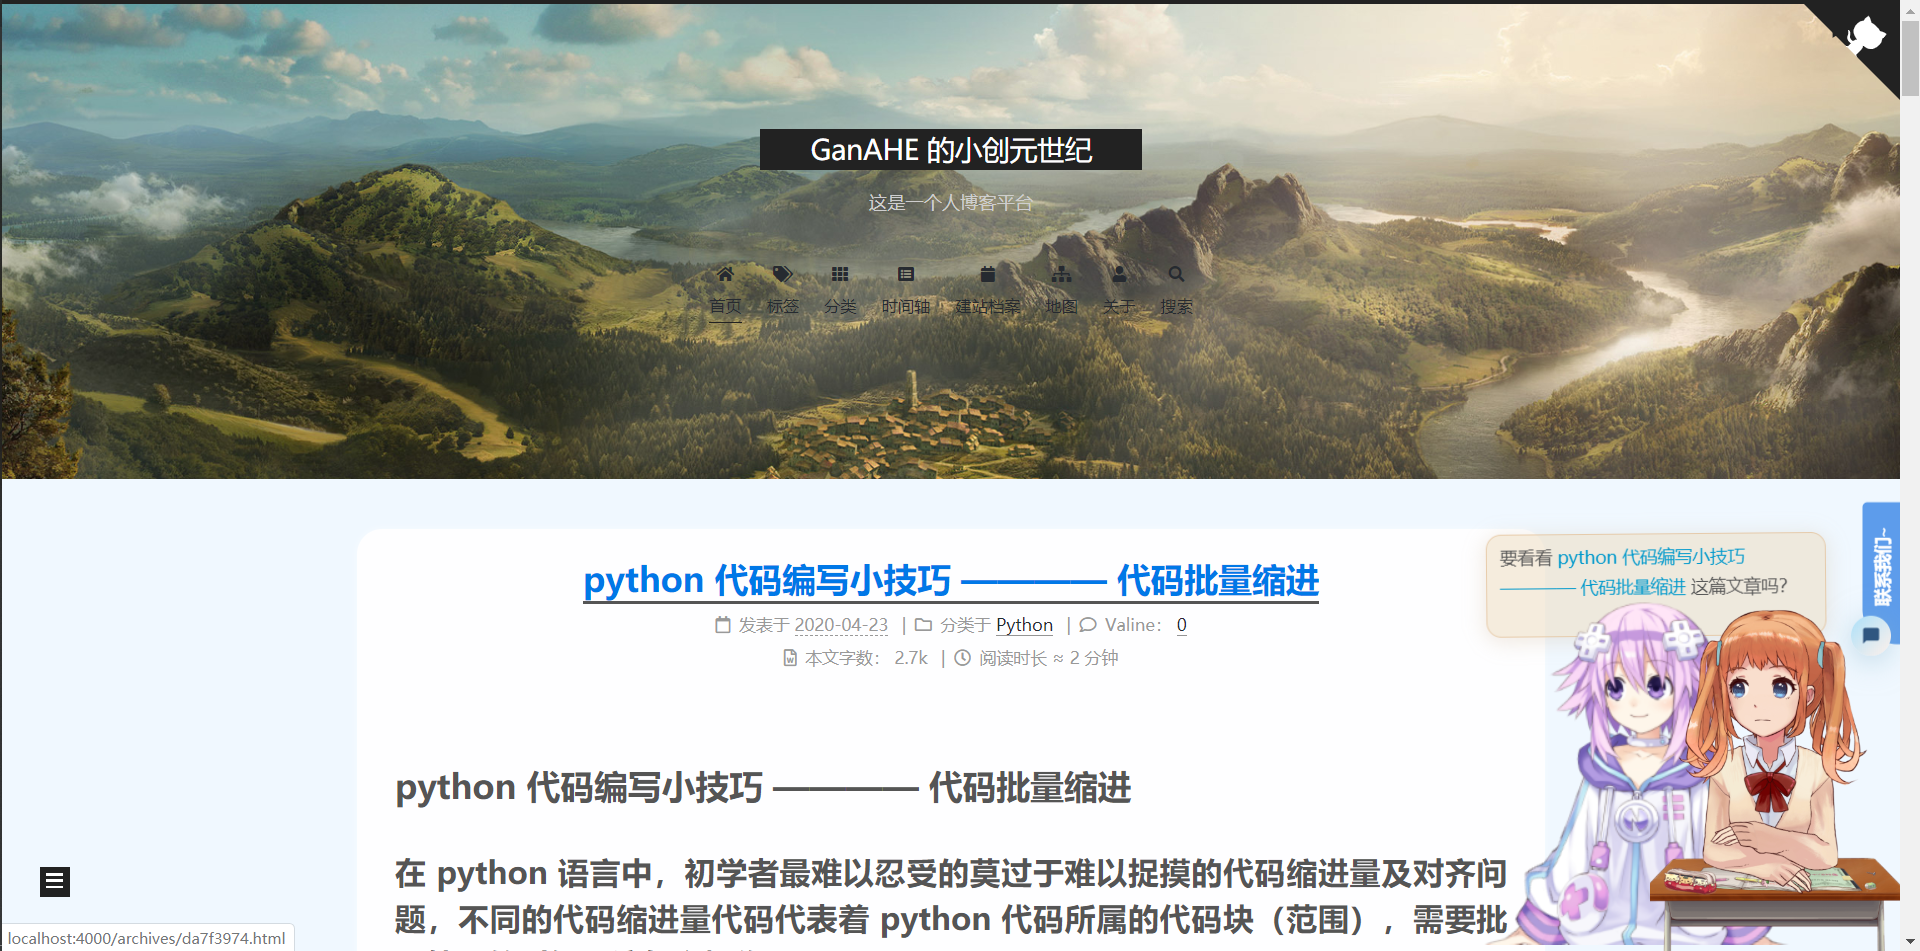Click the grid icon above 分类
The height and width of the screenshot is (951, 1920).
point(840,274)
